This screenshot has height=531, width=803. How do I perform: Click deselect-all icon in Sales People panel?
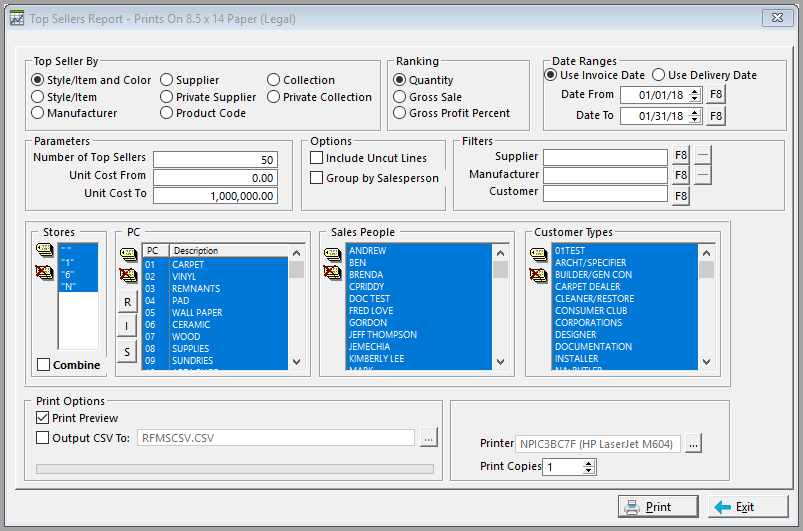(332, 272)
